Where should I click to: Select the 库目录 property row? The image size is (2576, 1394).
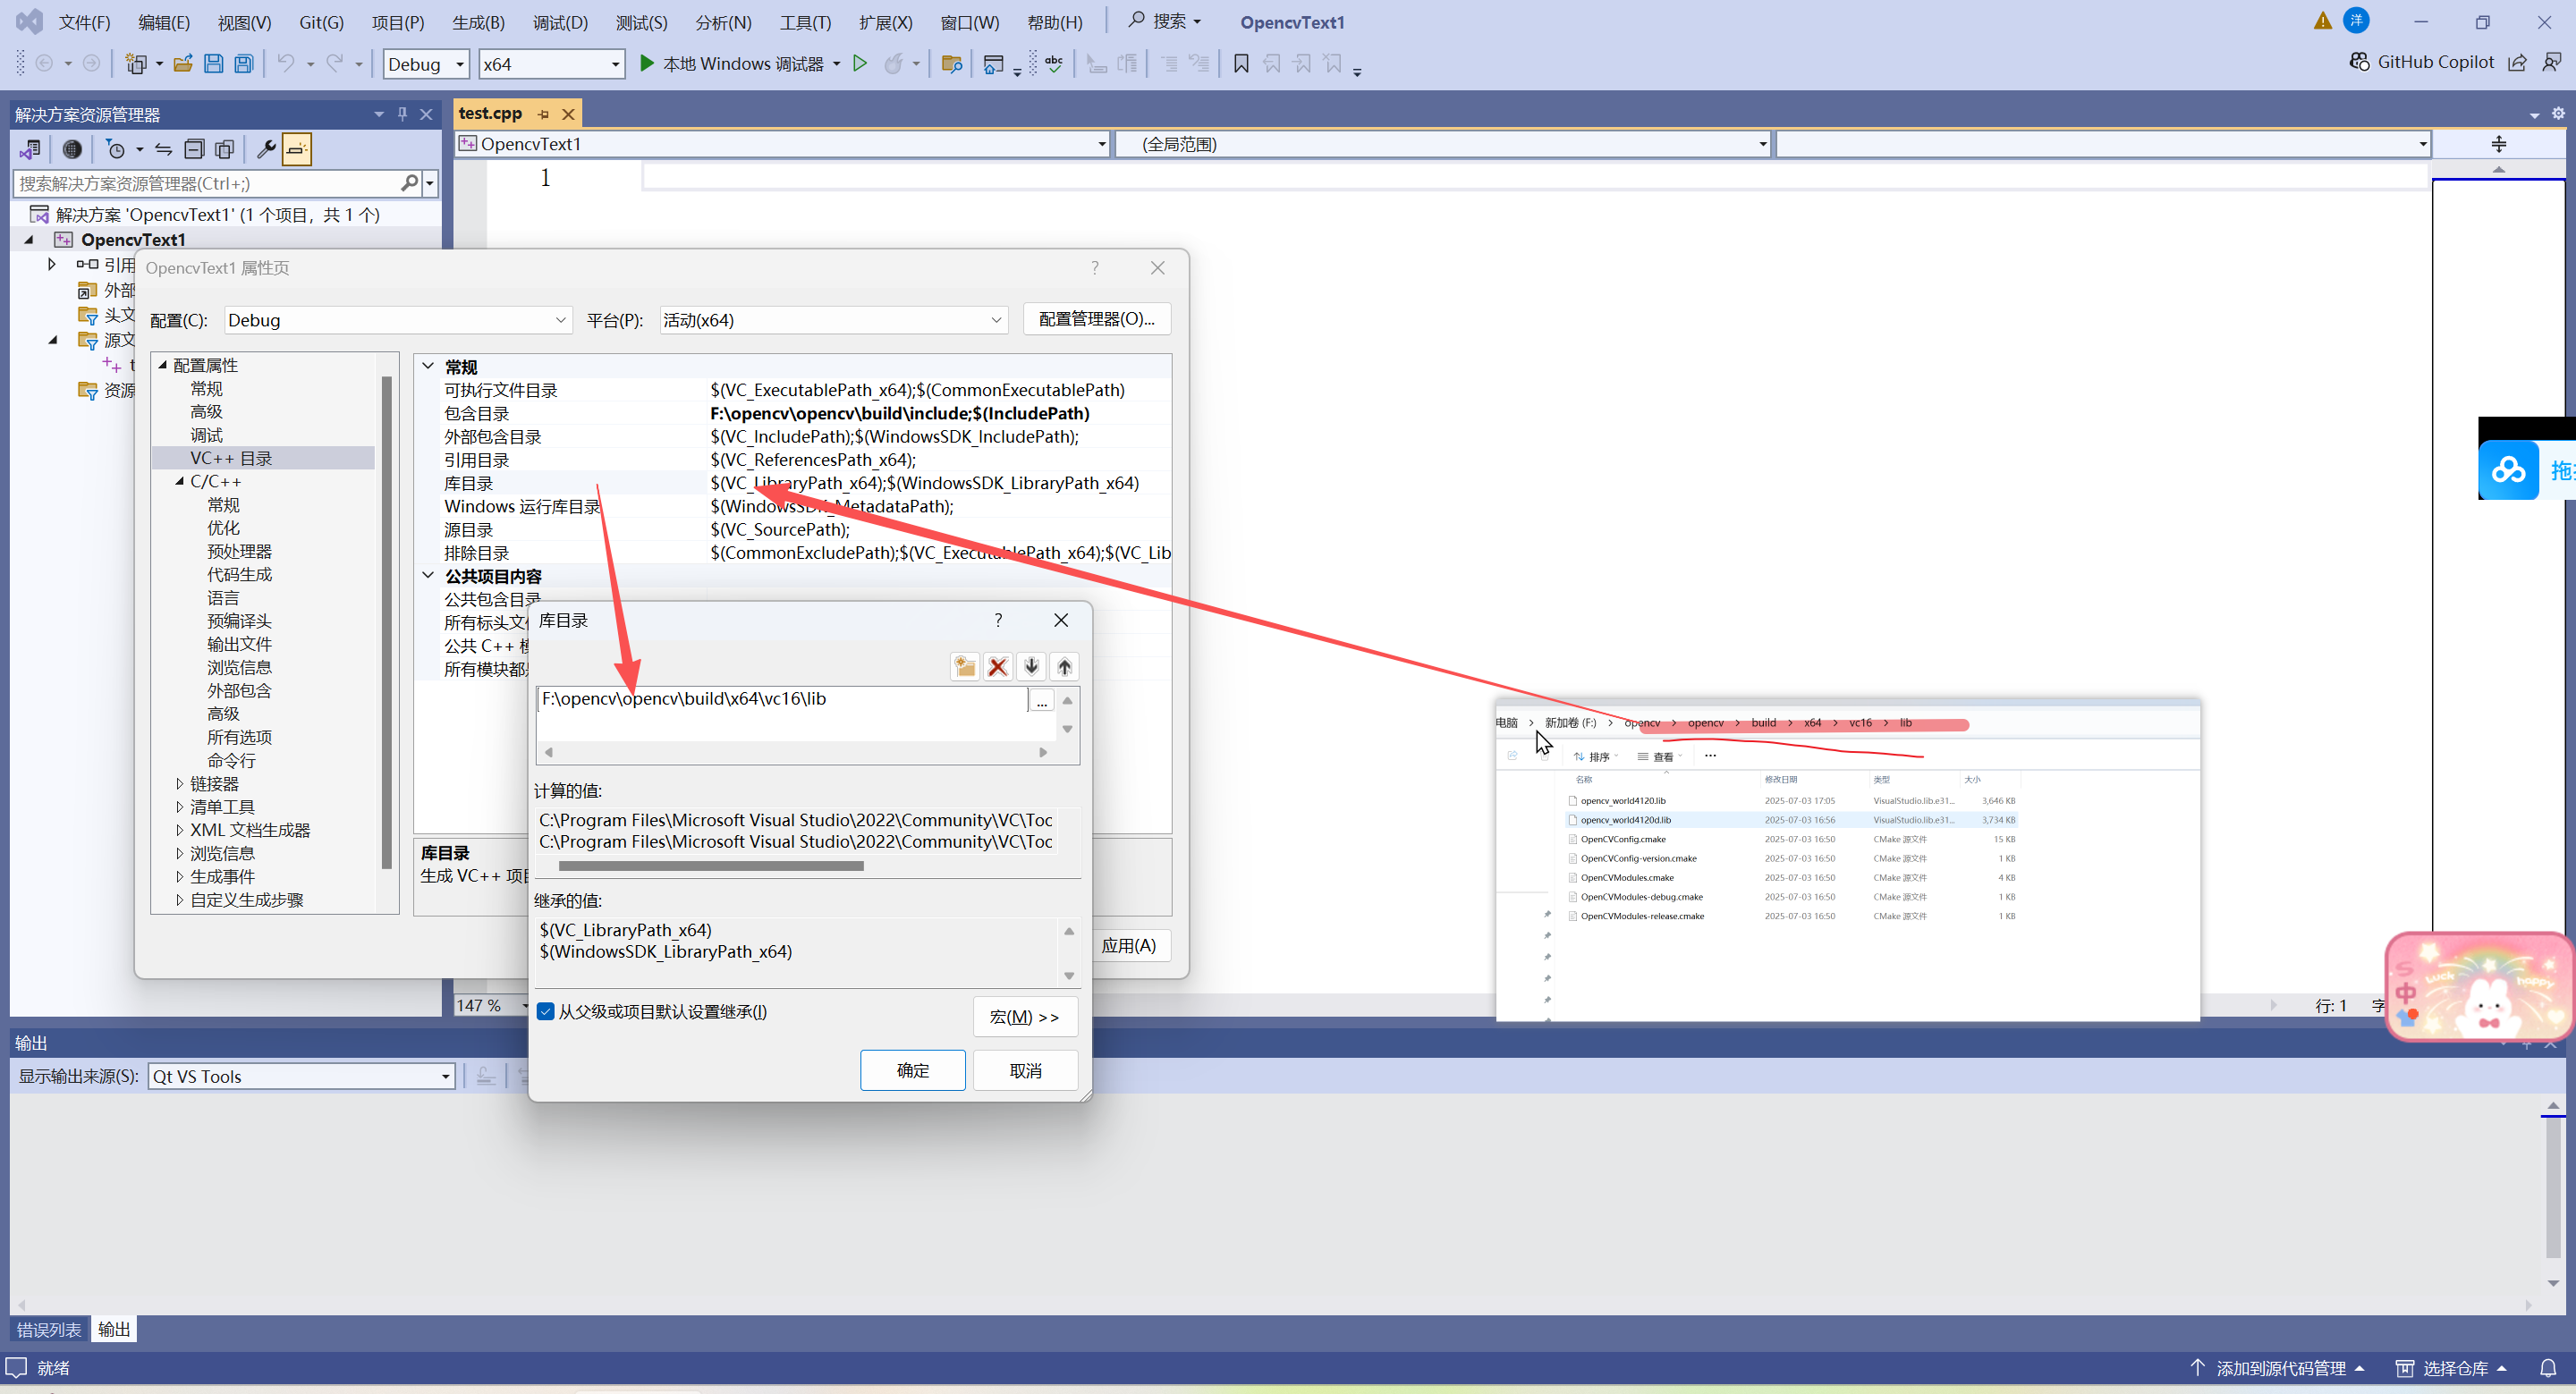[806, 483]
